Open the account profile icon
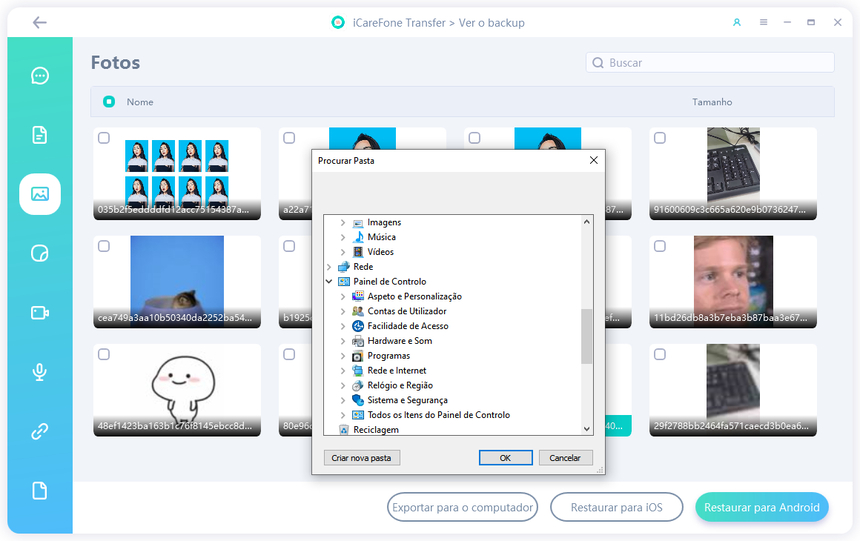Image resolution: width=860 pixels, height=541 pixels. pyautogui.click(x=737, y=22)
